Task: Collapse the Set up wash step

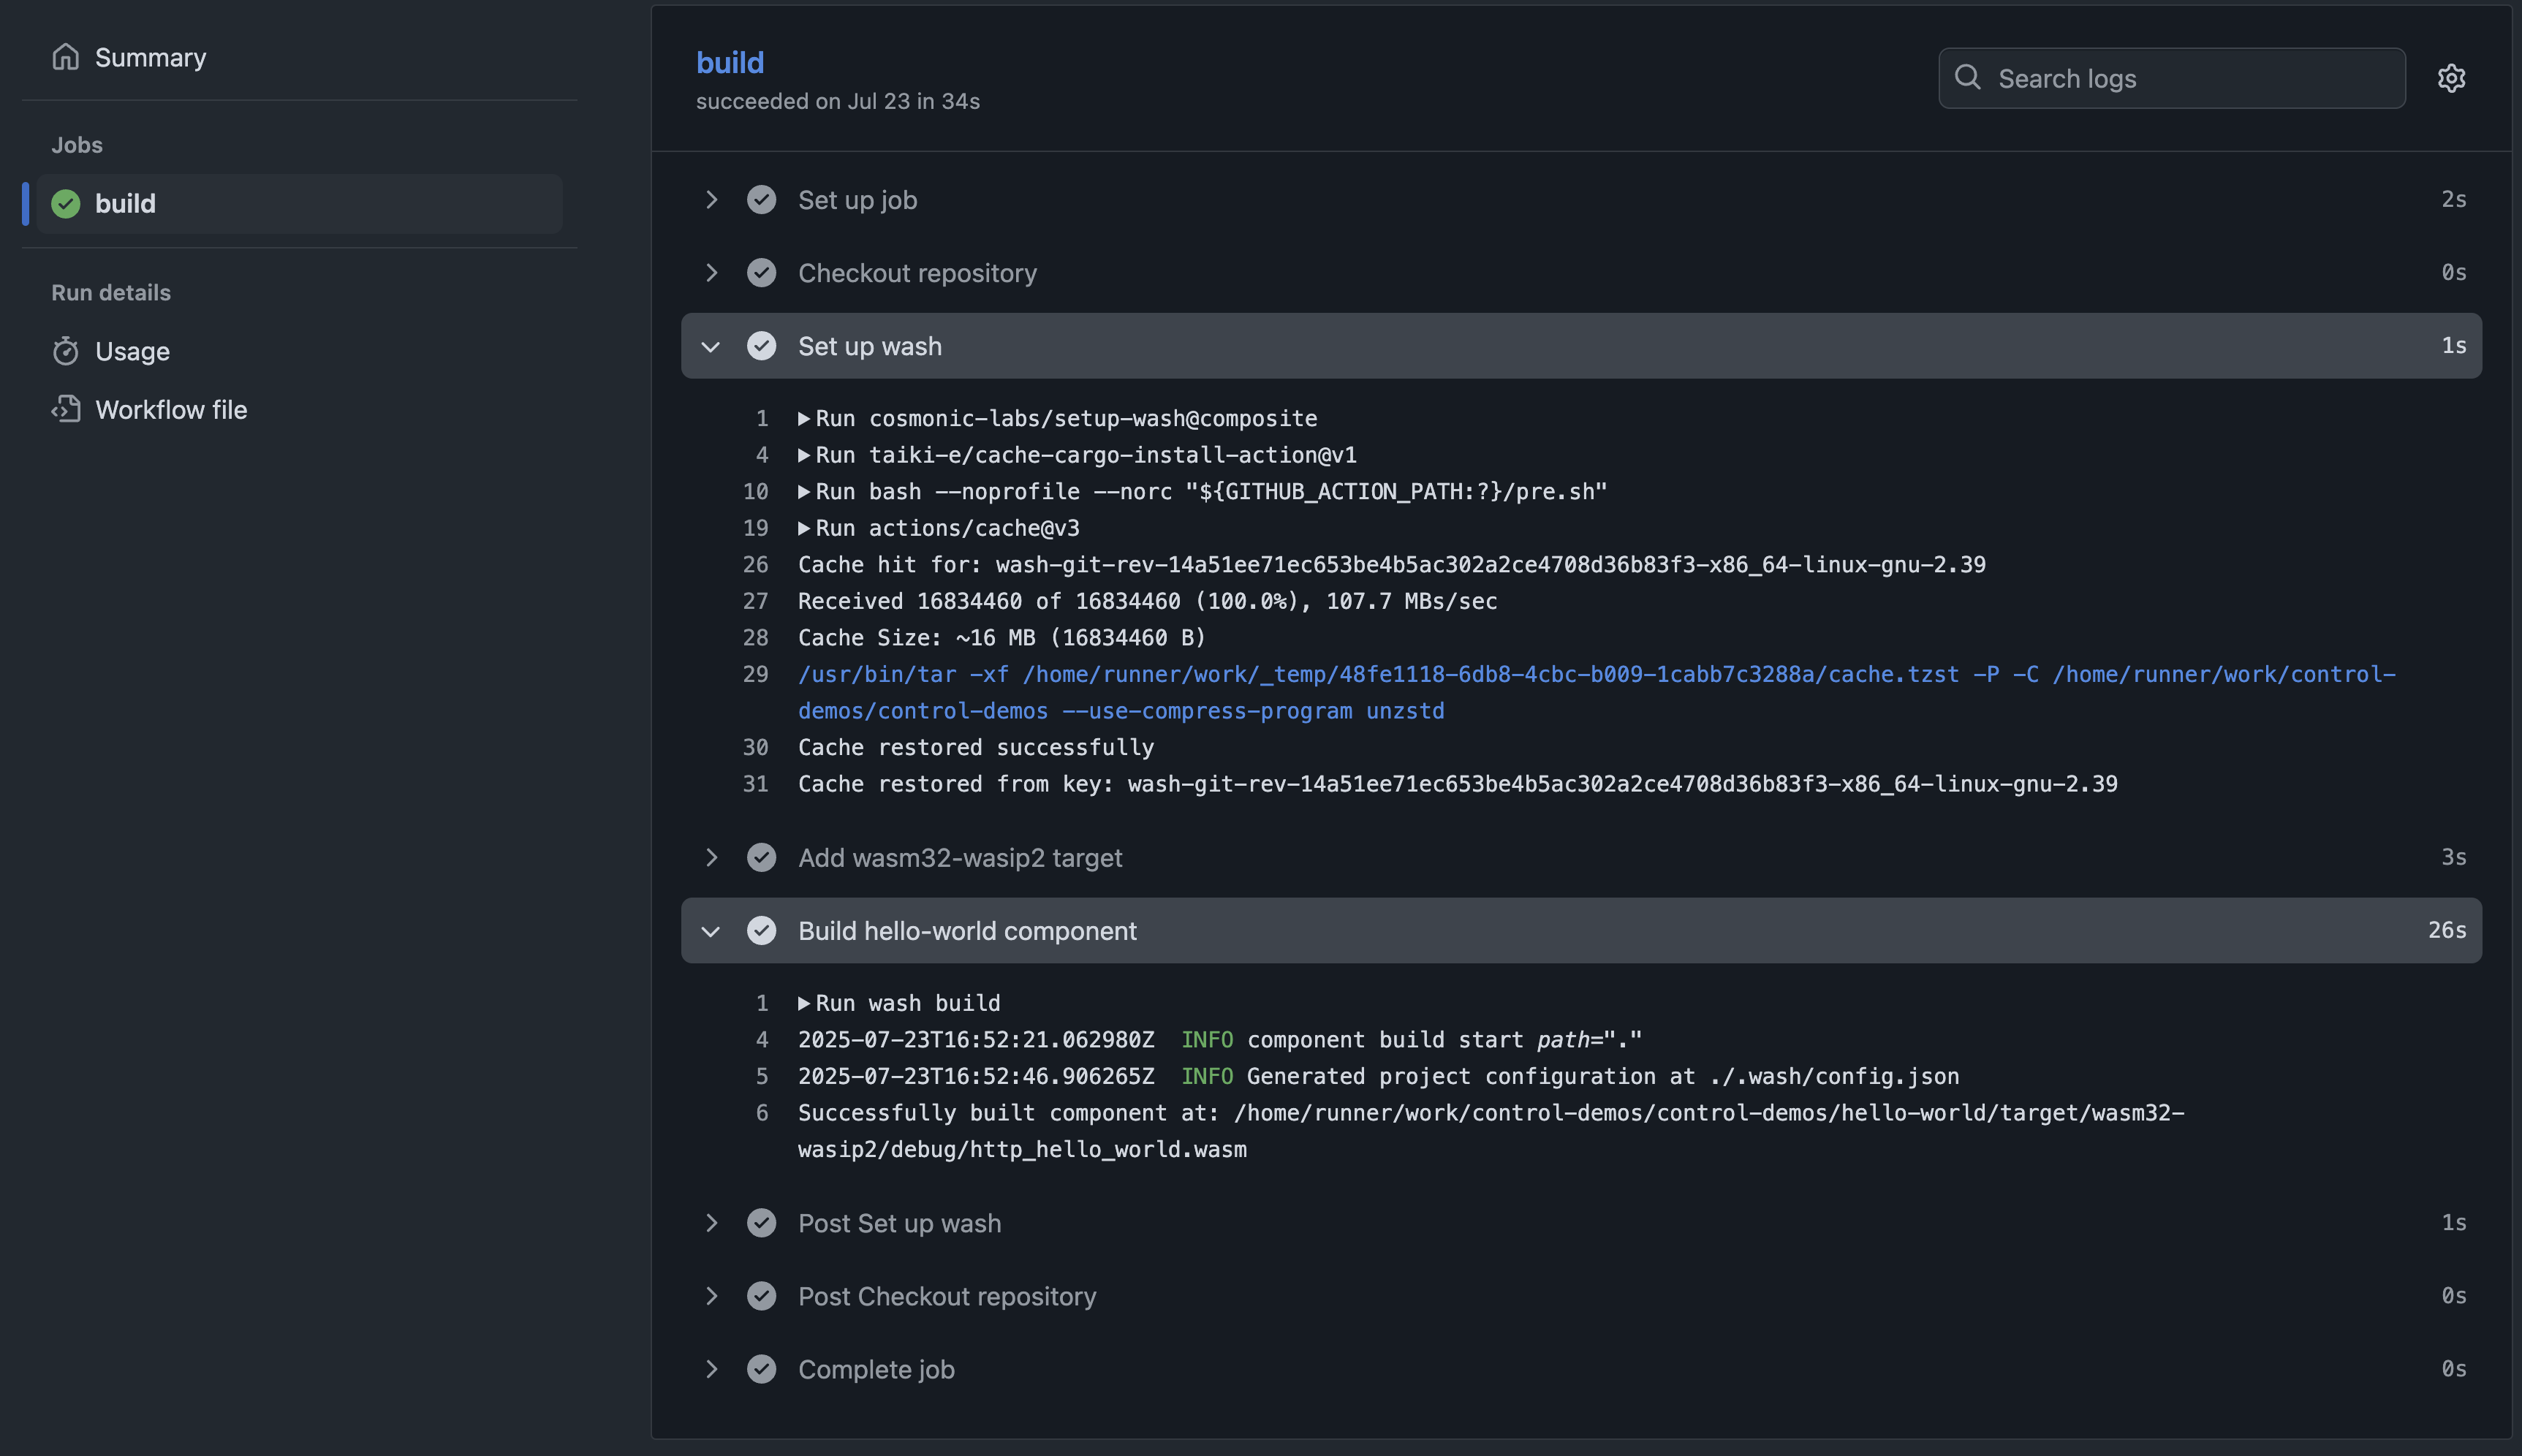Action: (711, 346)
